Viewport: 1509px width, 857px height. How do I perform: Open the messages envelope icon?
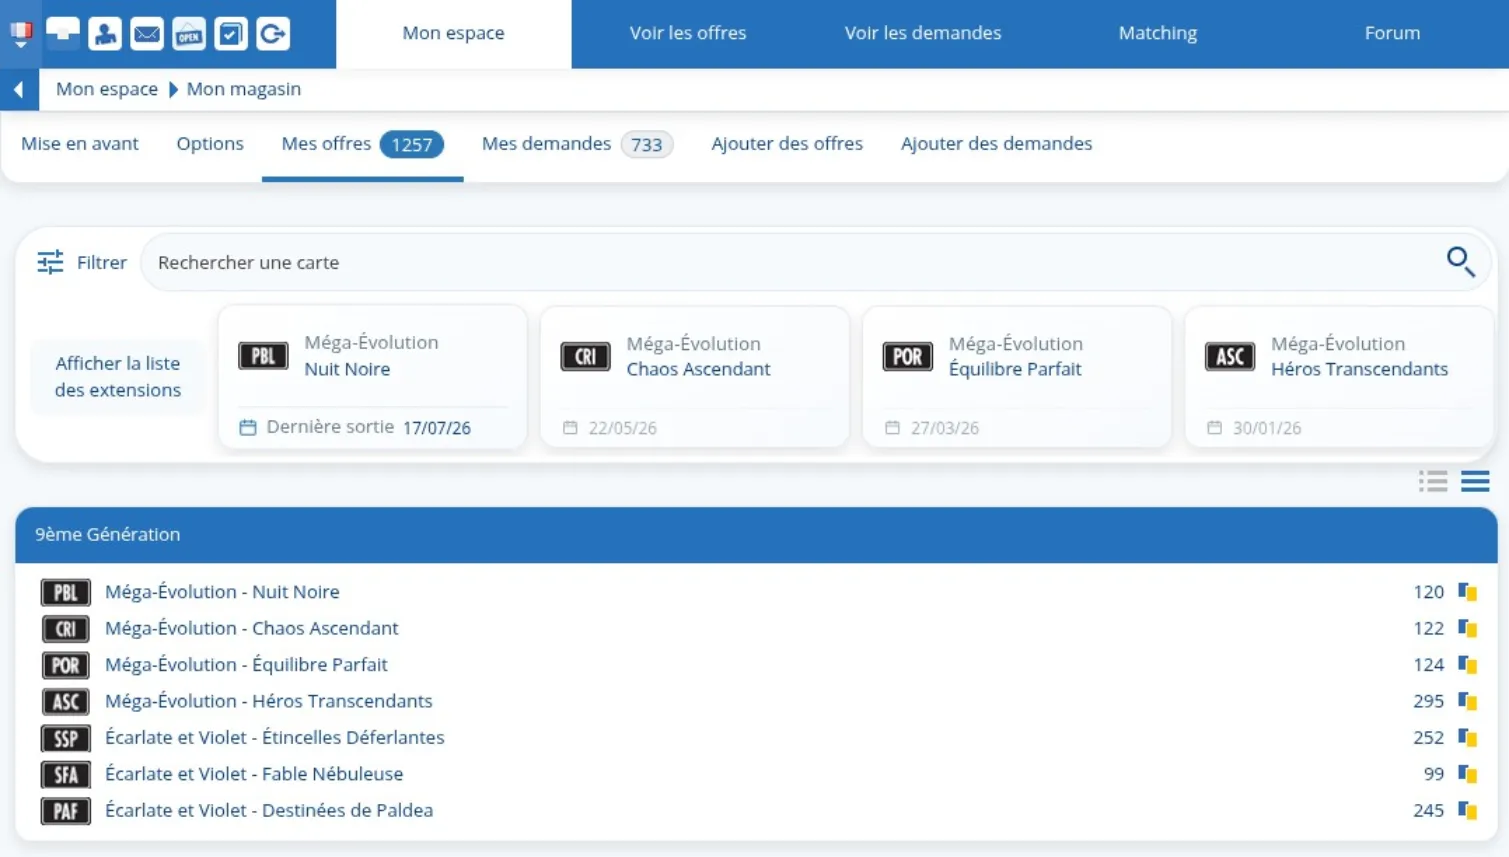(147, 34)
